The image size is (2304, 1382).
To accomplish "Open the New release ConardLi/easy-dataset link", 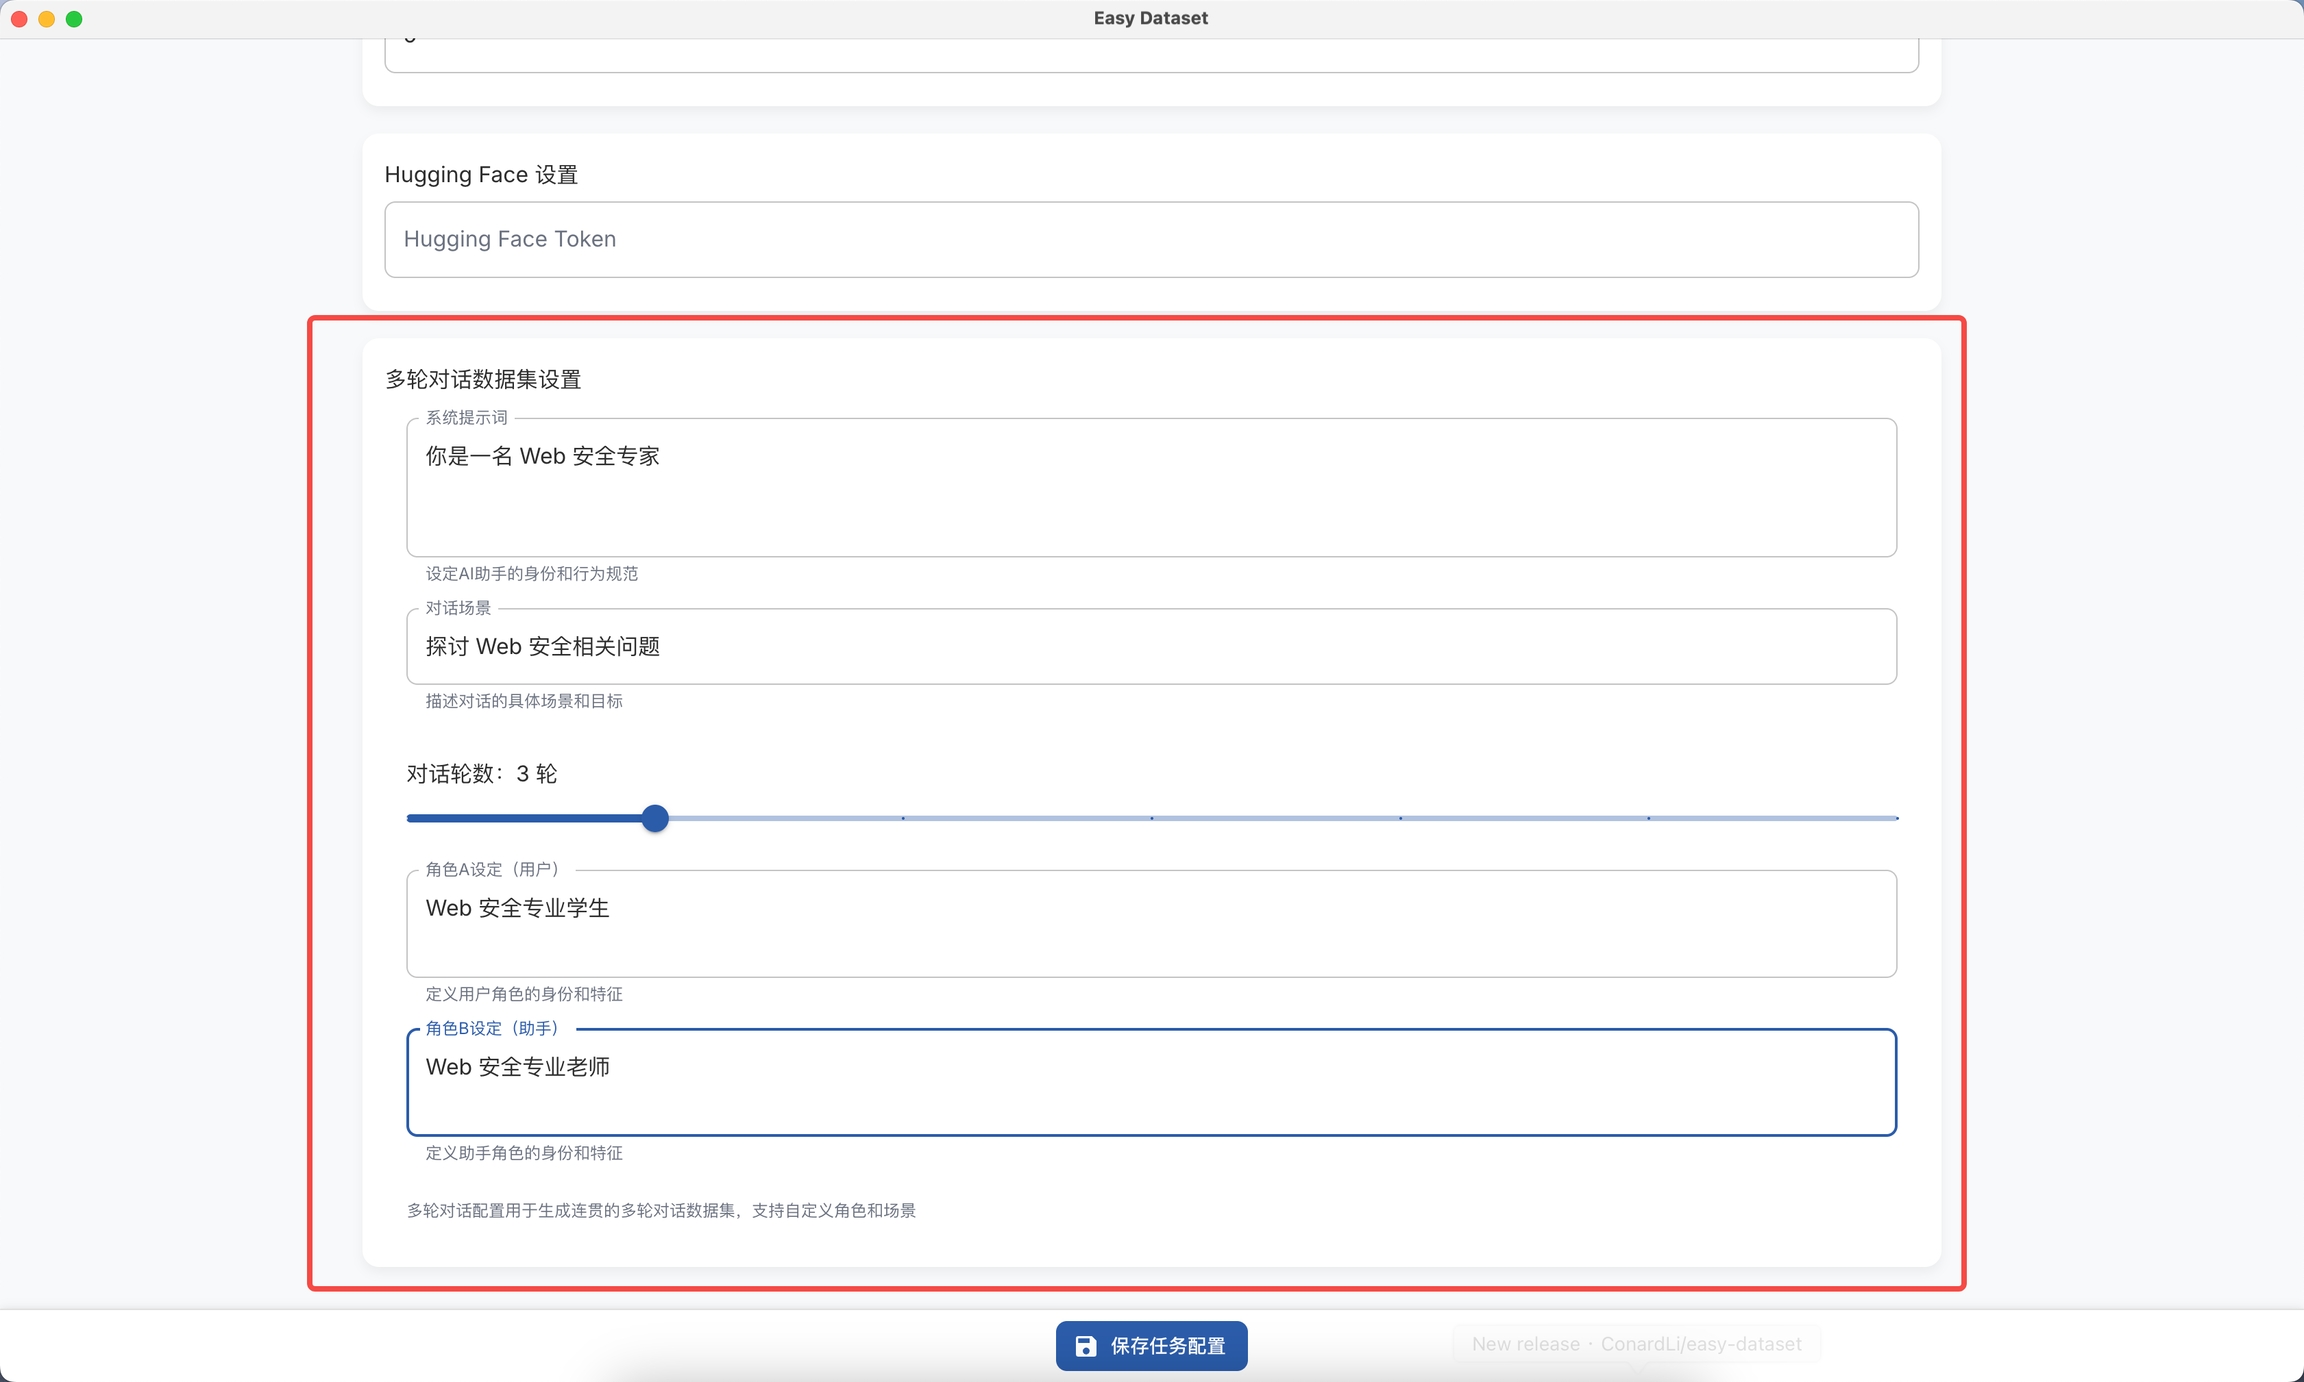I will pos(1636,1344).
